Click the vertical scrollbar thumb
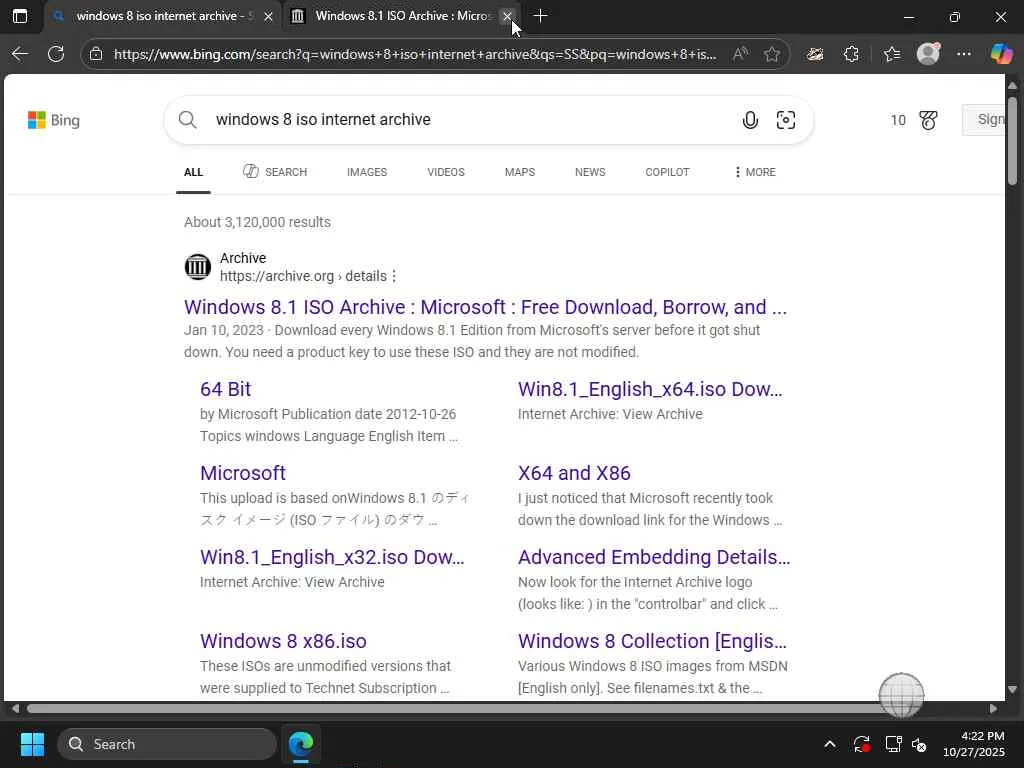1024x768 pixels. (1012, 140)
